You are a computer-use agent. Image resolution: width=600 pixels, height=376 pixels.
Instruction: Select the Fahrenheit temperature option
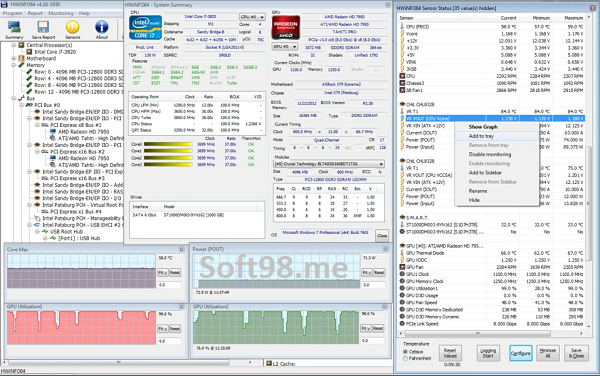point(405,358)
